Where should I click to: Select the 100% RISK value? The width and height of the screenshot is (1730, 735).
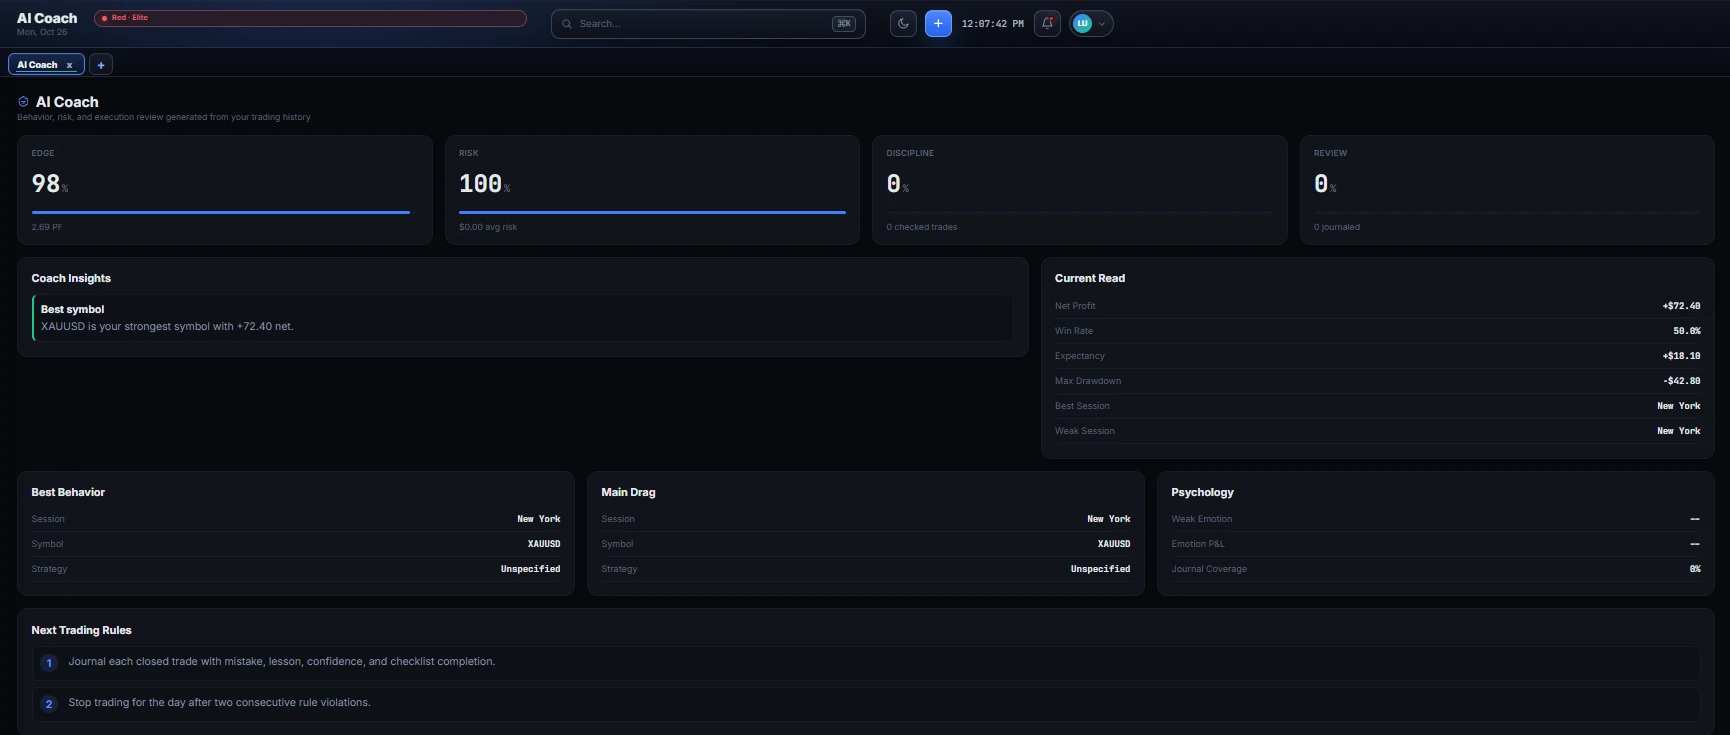coord(485,184)
